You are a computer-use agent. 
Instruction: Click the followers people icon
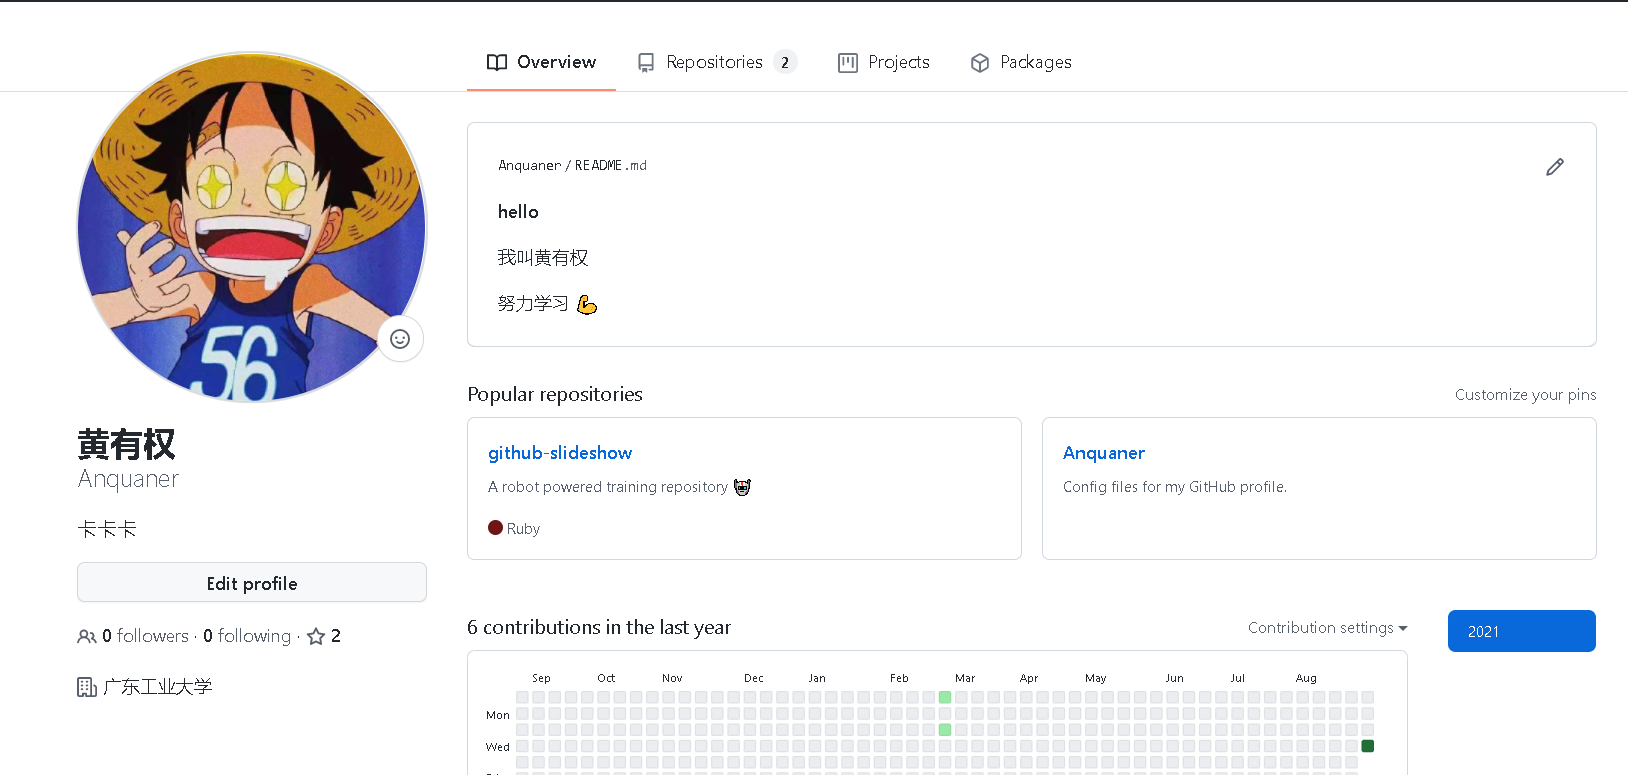87,636
